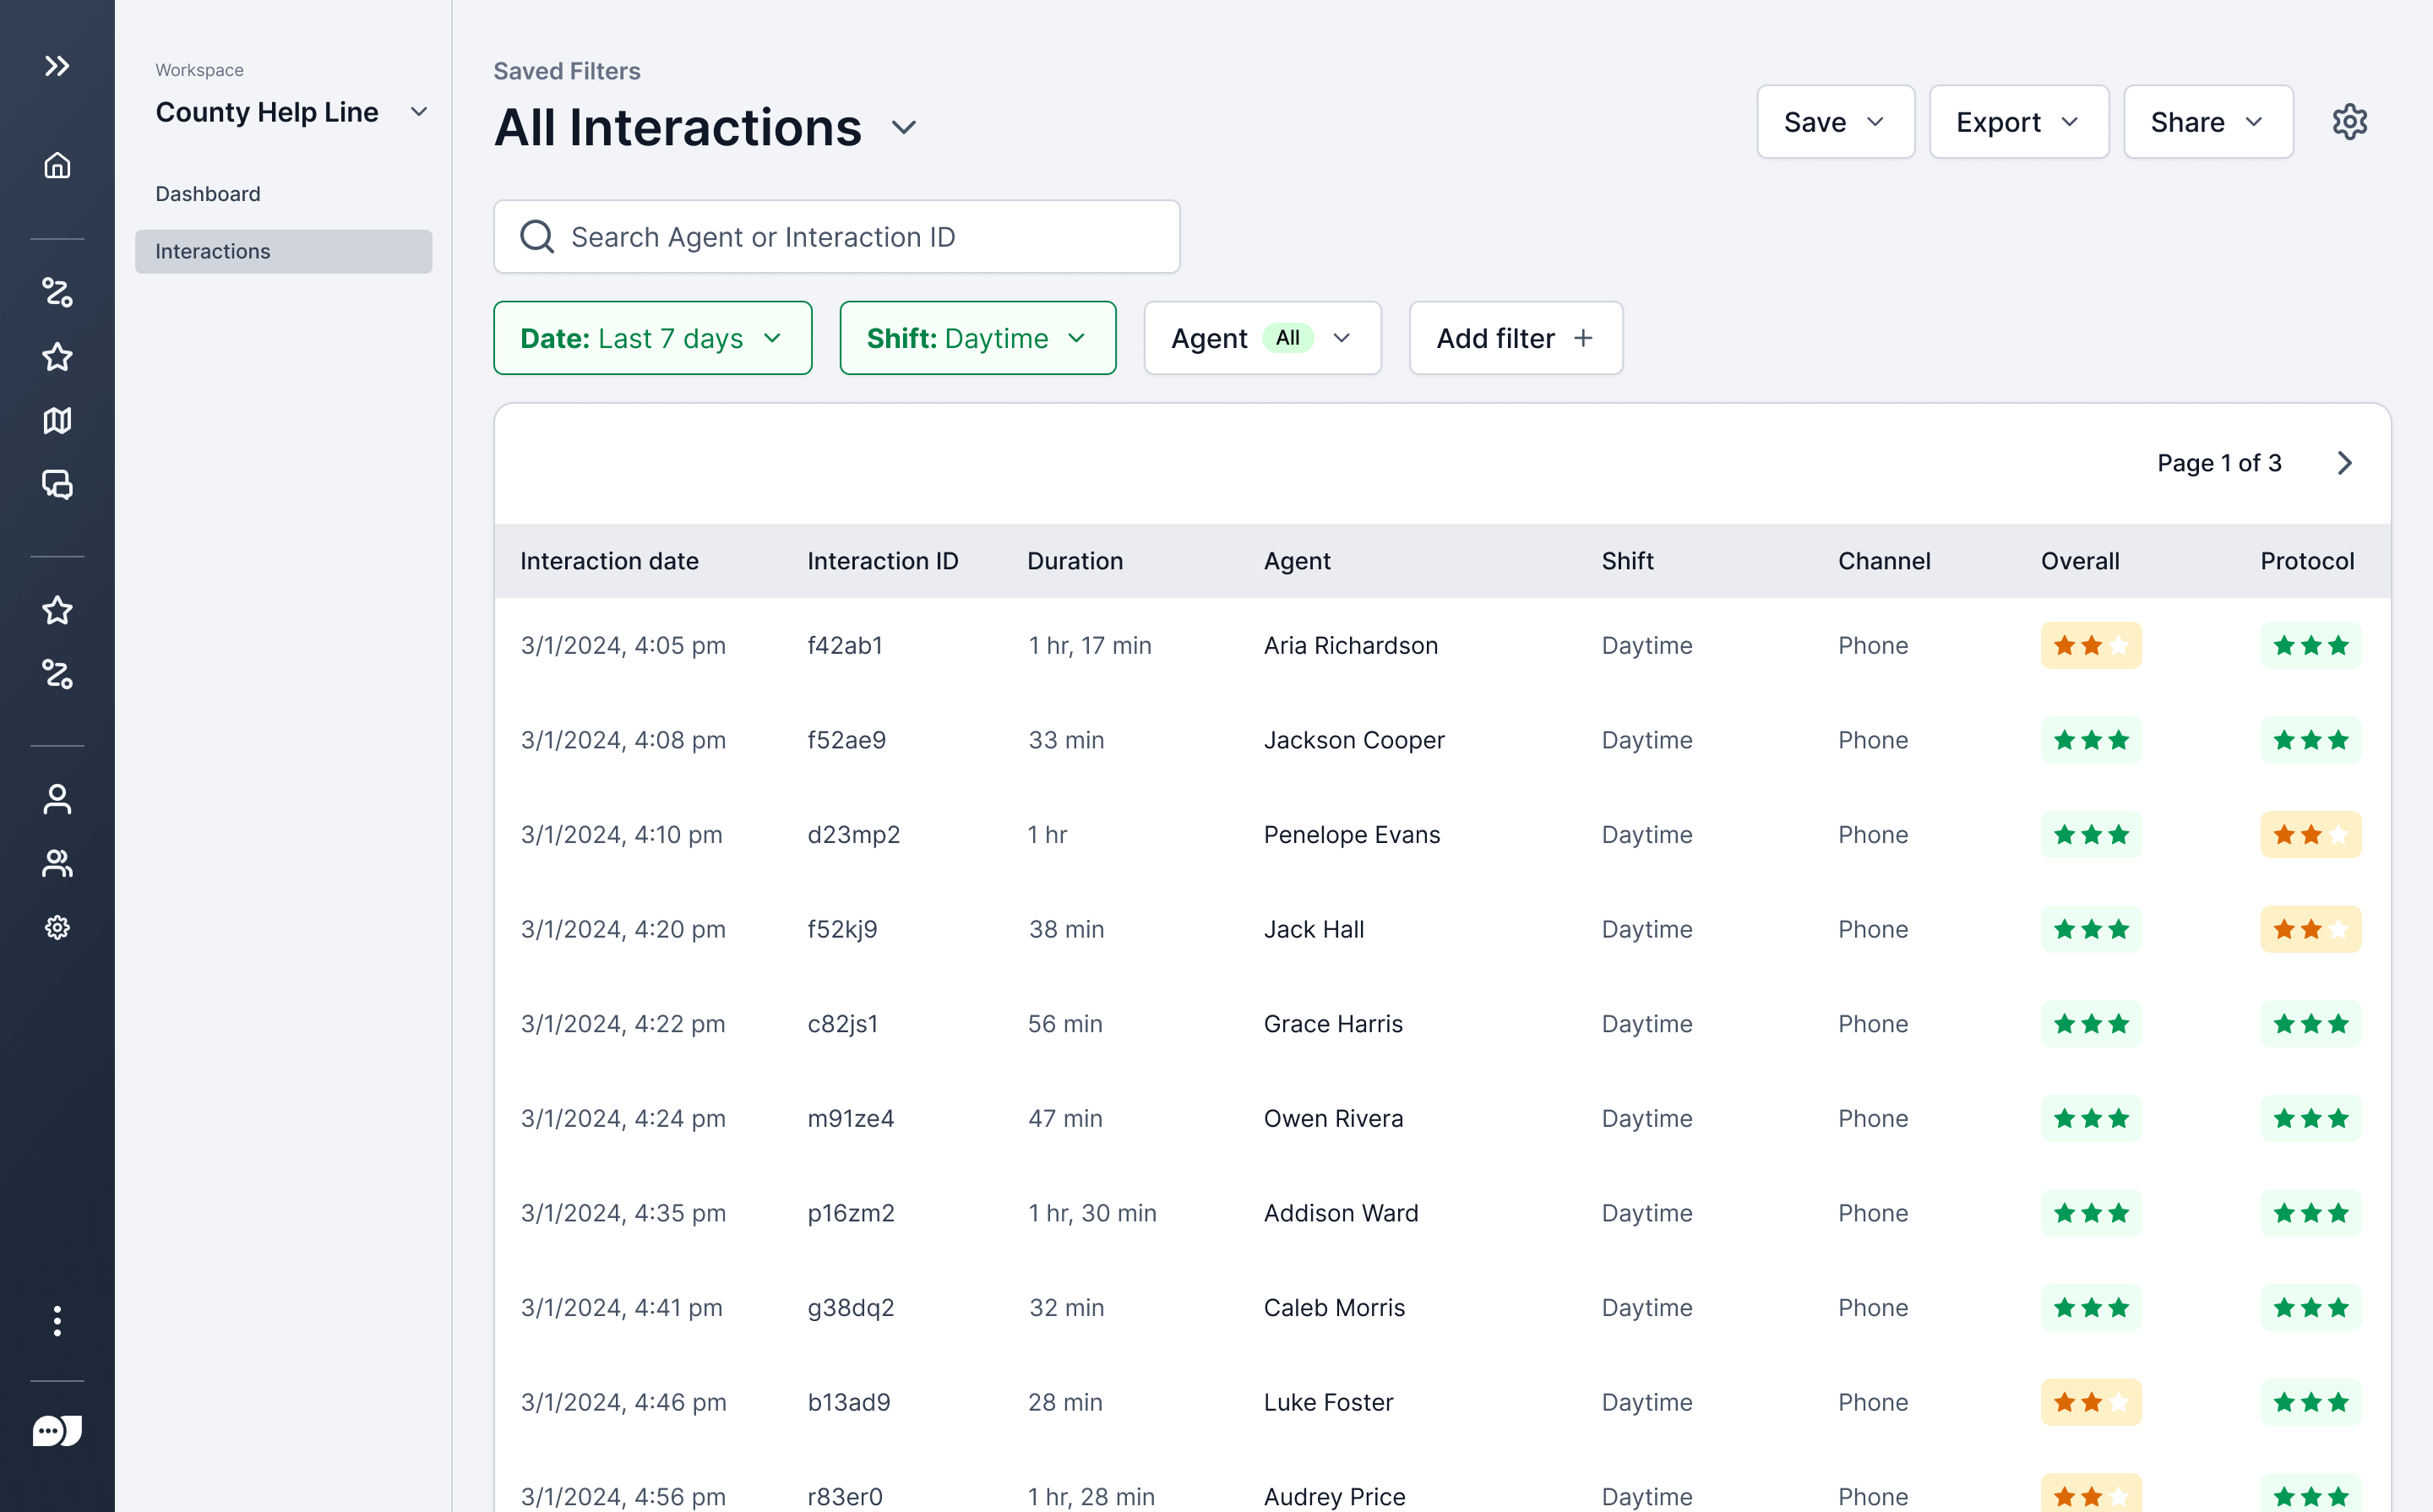Image resolution: width=2433 pixels, height=1512 pixels.
Task: Open sidebar settings via the gear icon
Action: click(57, 927)
